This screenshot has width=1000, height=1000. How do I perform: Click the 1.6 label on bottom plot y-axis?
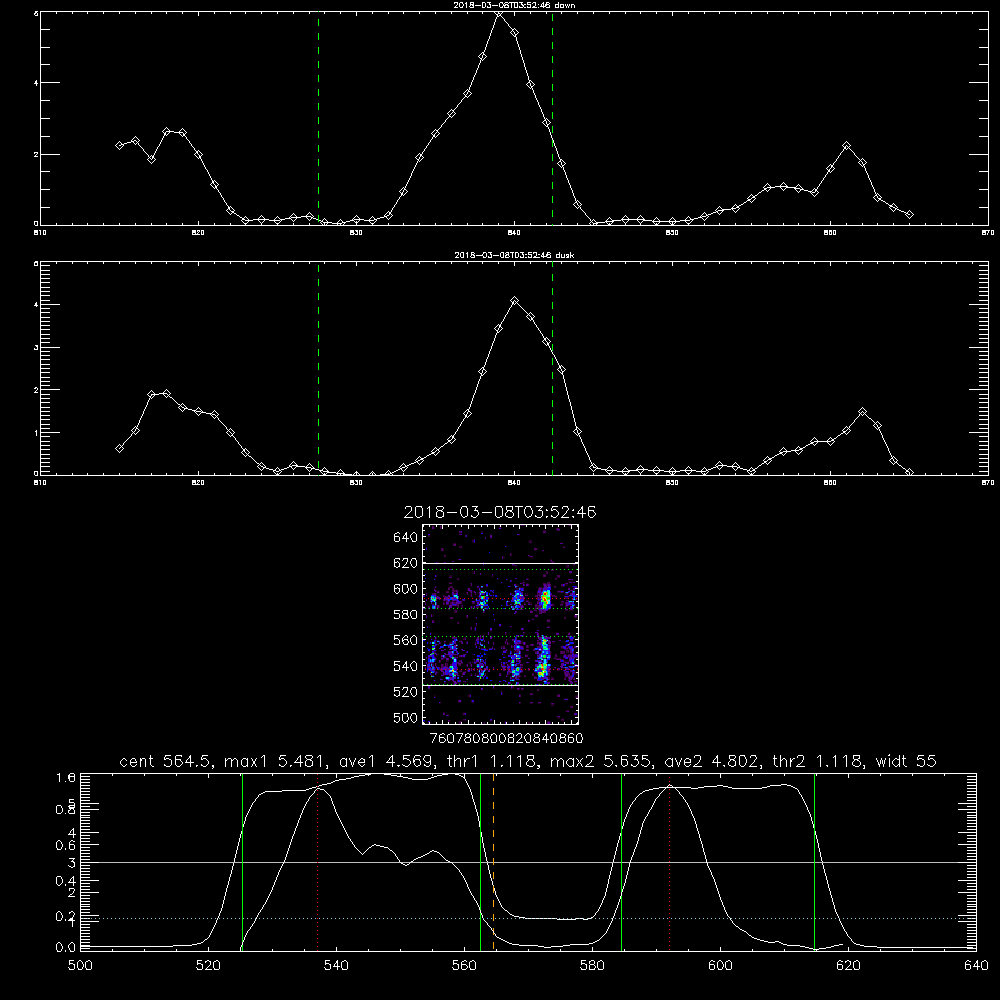66,778
